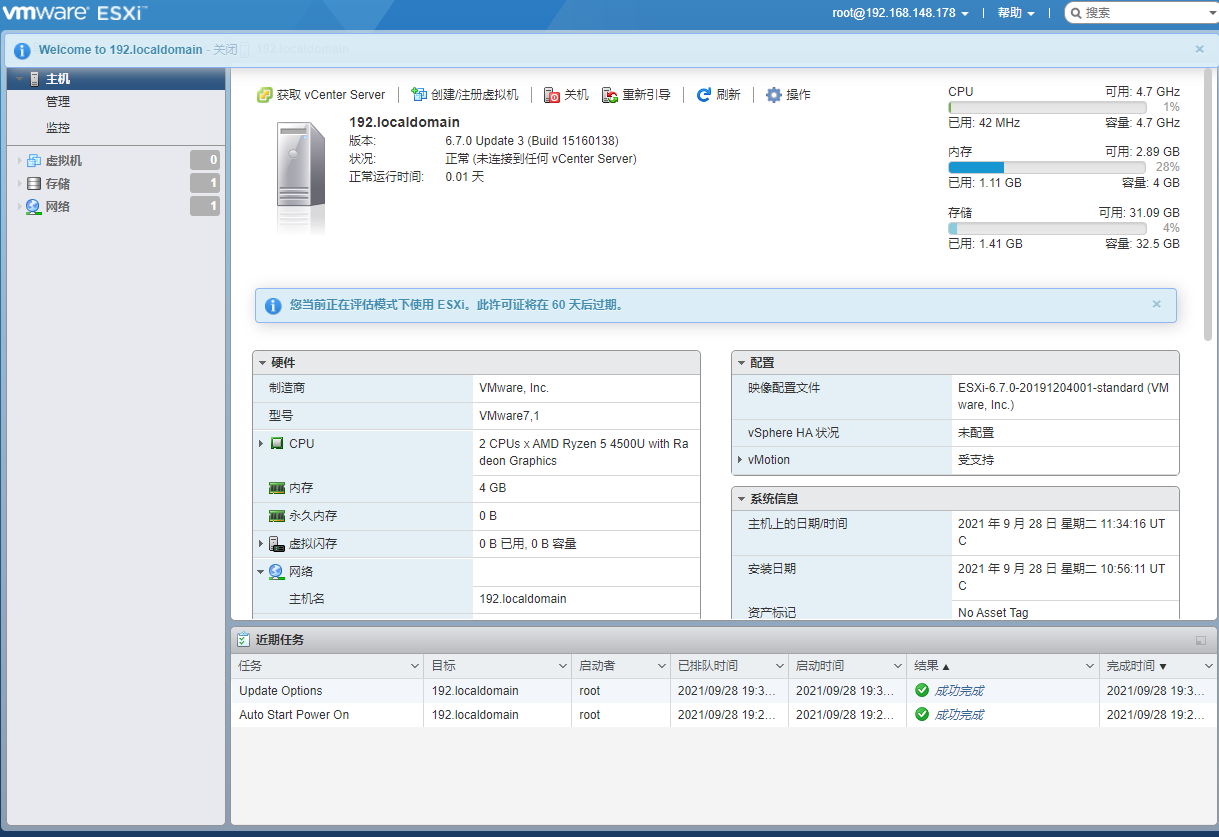Click into the search input field
This screenshot has height=837, width=1219.
(1145, 13)
